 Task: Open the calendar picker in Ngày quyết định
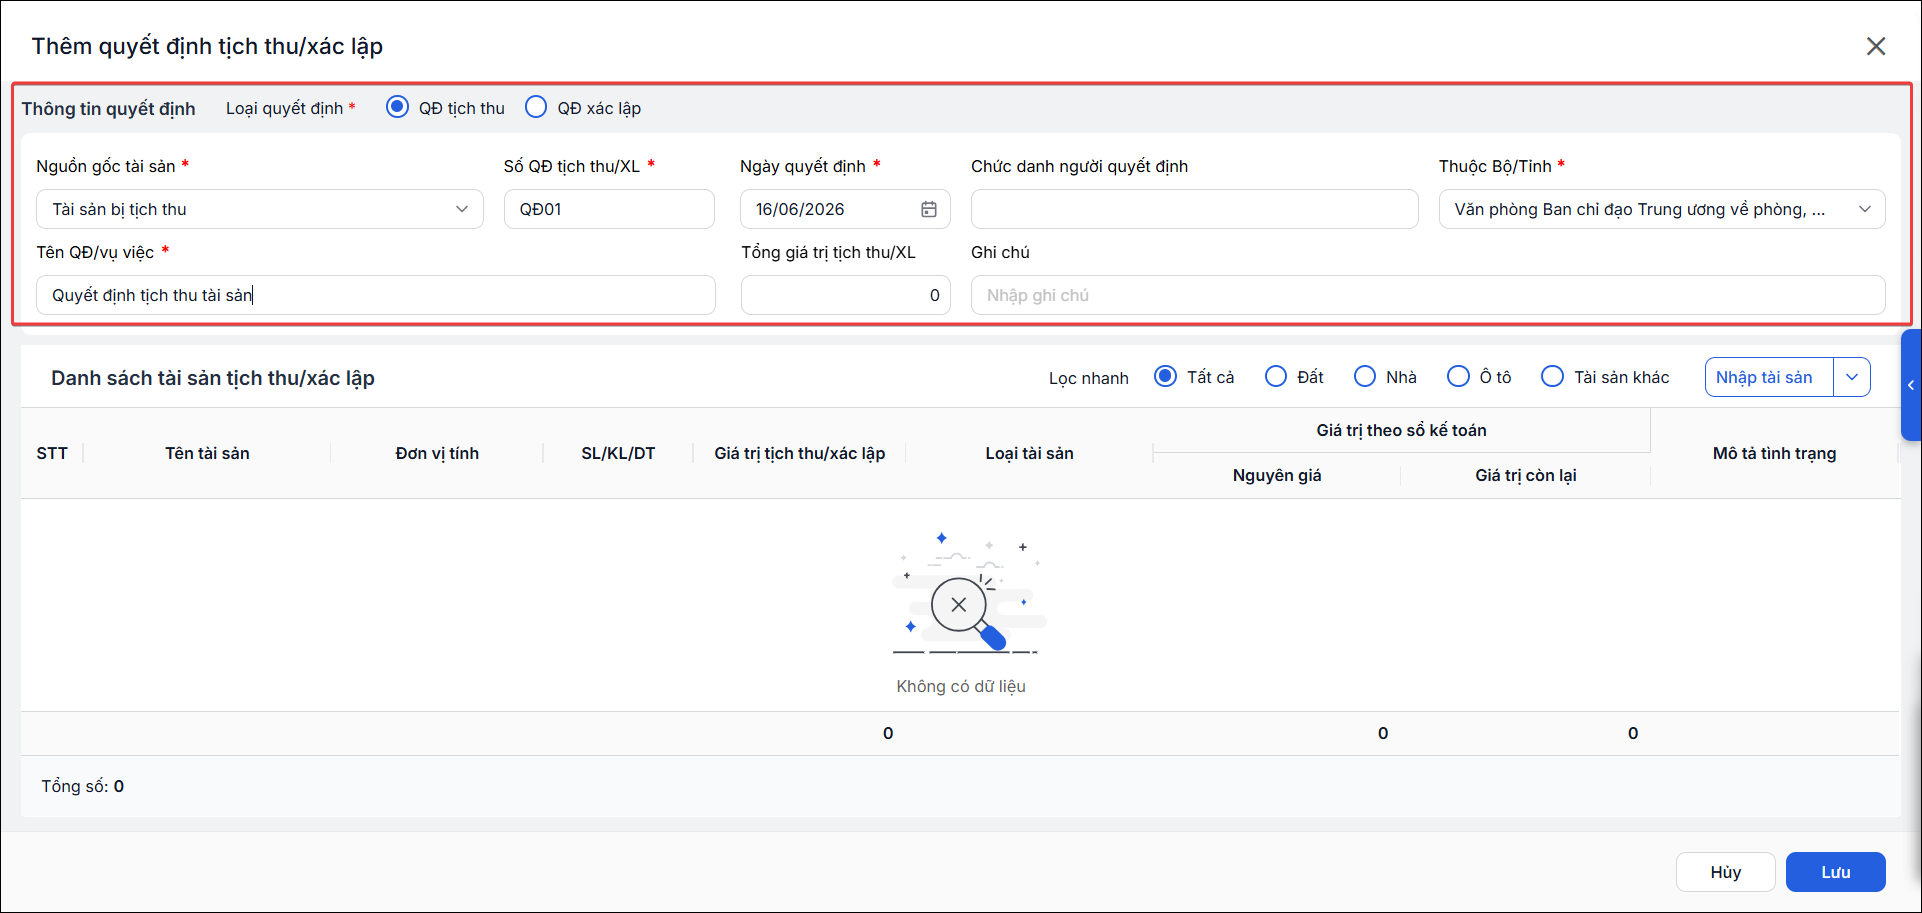coord(929,209)
